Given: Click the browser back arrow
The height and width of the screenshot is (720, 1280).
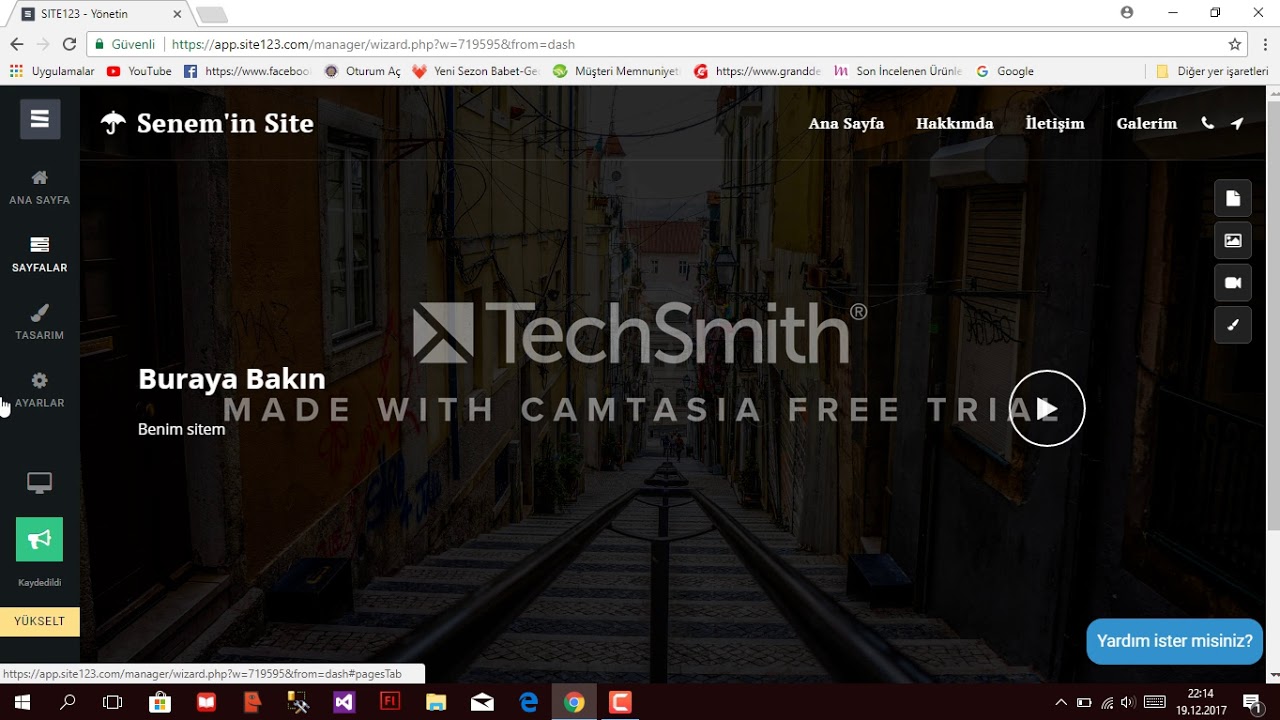Looking at the screenshot, I should click(x=16, y=44).
